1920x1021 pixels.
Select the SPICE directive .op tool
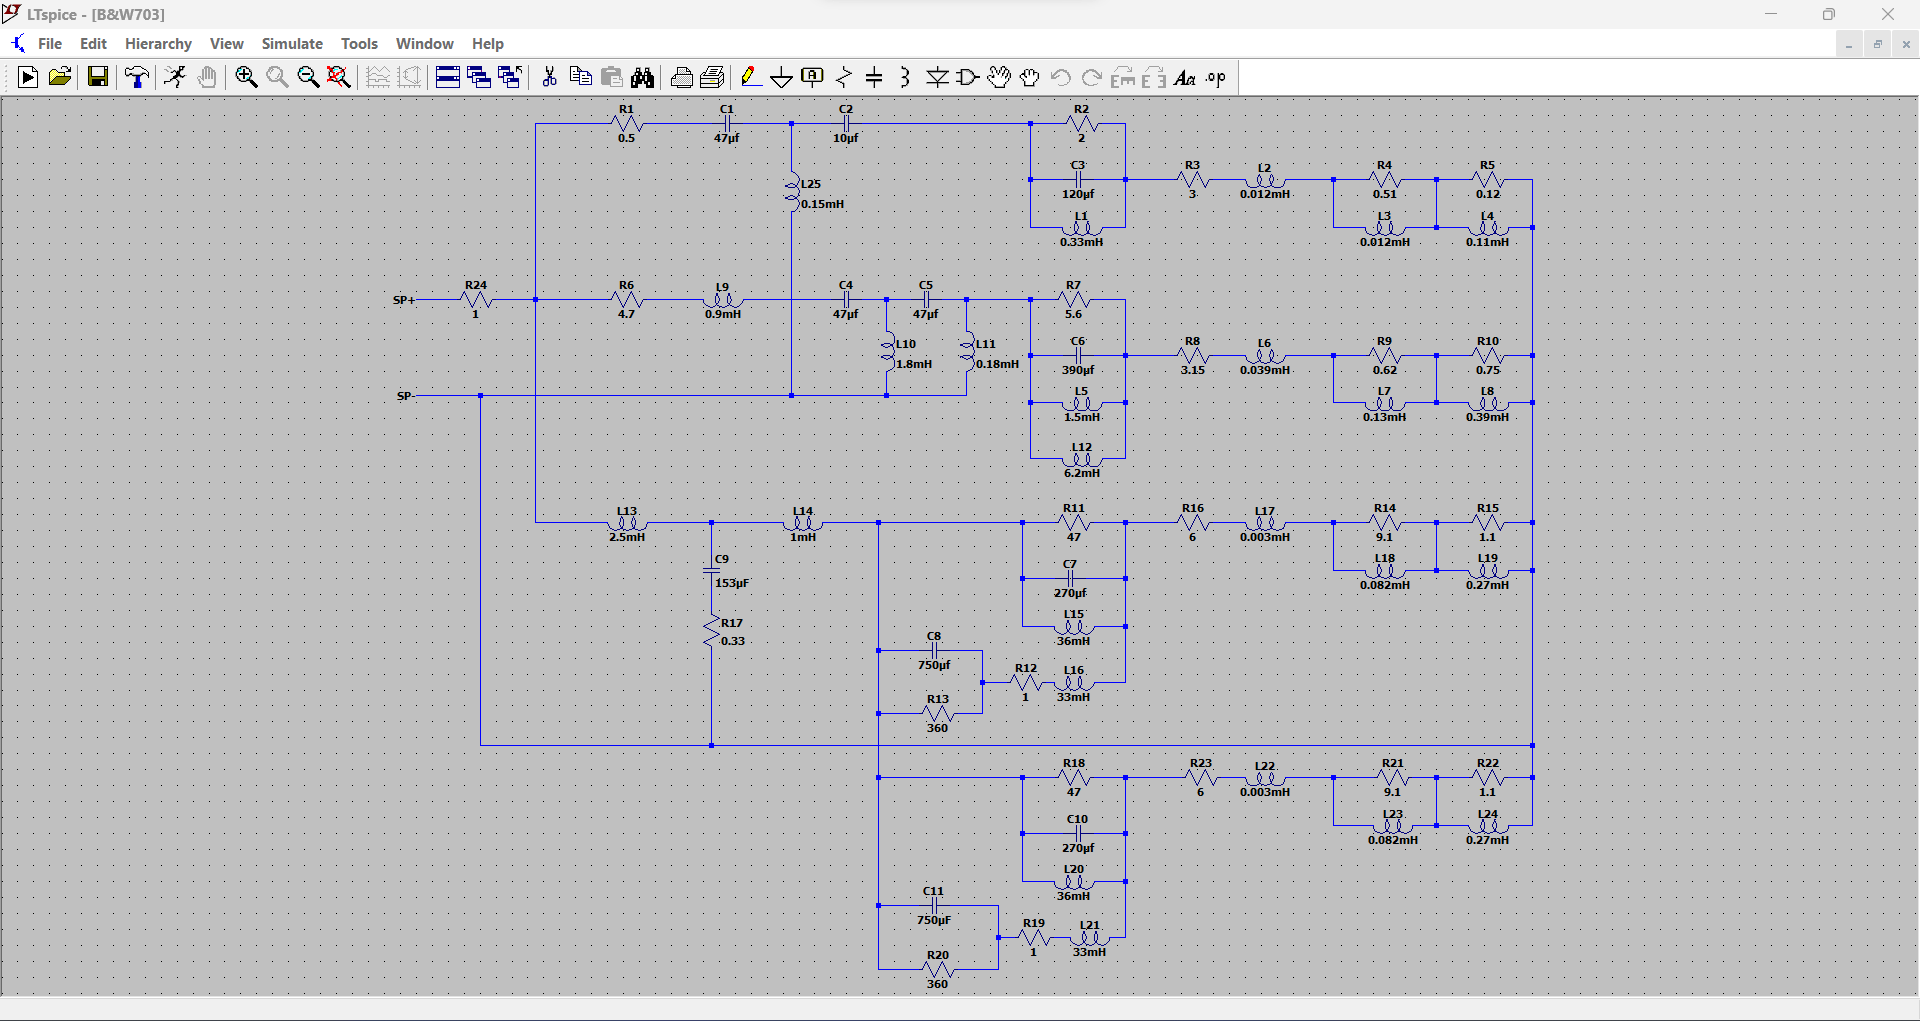[1216, 77]
